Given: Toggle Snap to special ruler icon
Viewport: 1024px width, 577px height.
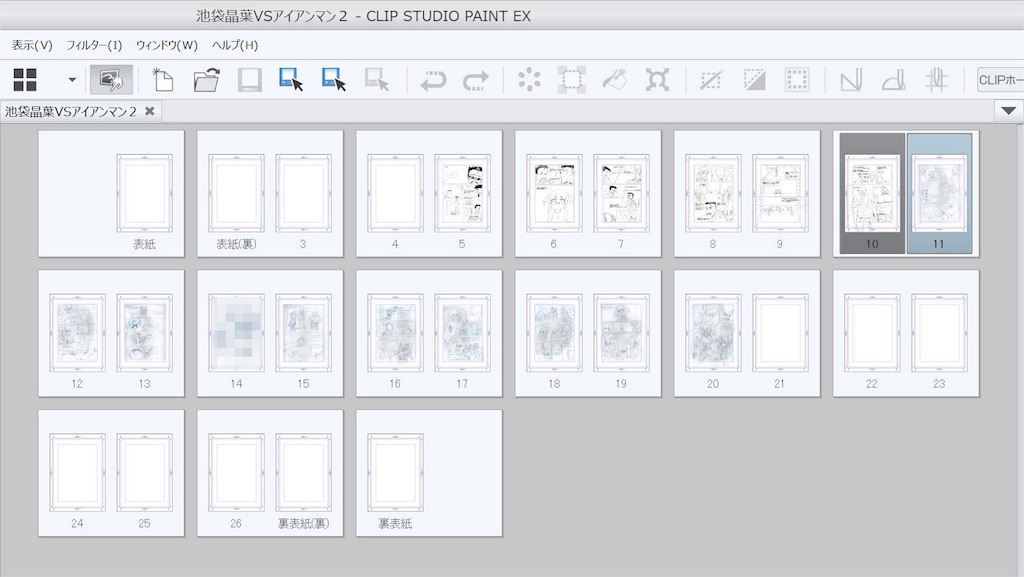Looking at the screenshot, I should 893,80.
